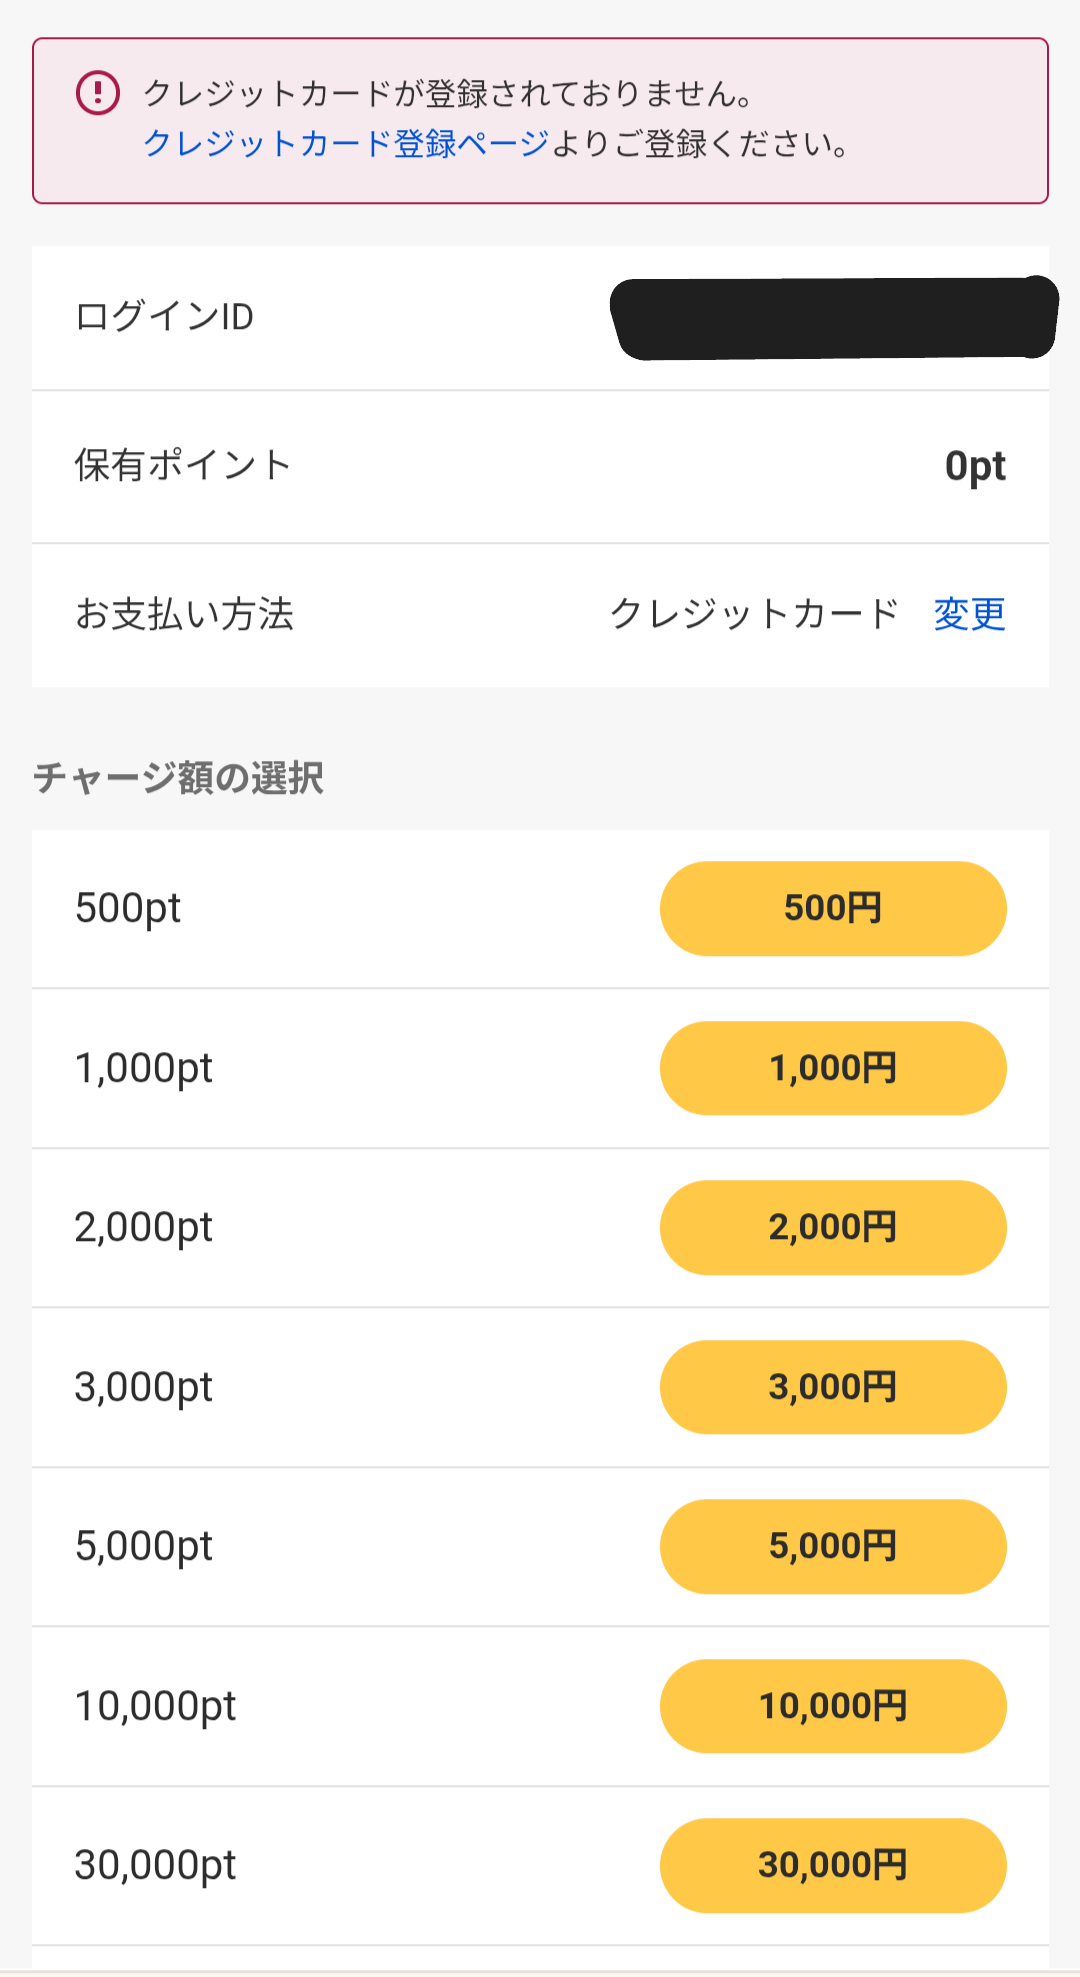Select the 2,000円 charge button
The width and height of the screenshot is (1080, 1977).
pyautogui.click(x=832, y=1227)
